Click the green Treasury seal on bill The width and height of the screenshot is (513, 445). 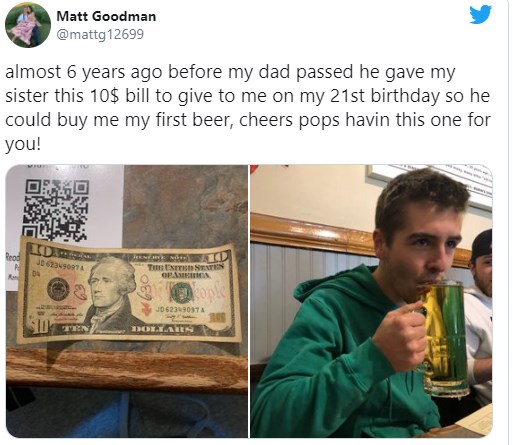coord(180,292)
